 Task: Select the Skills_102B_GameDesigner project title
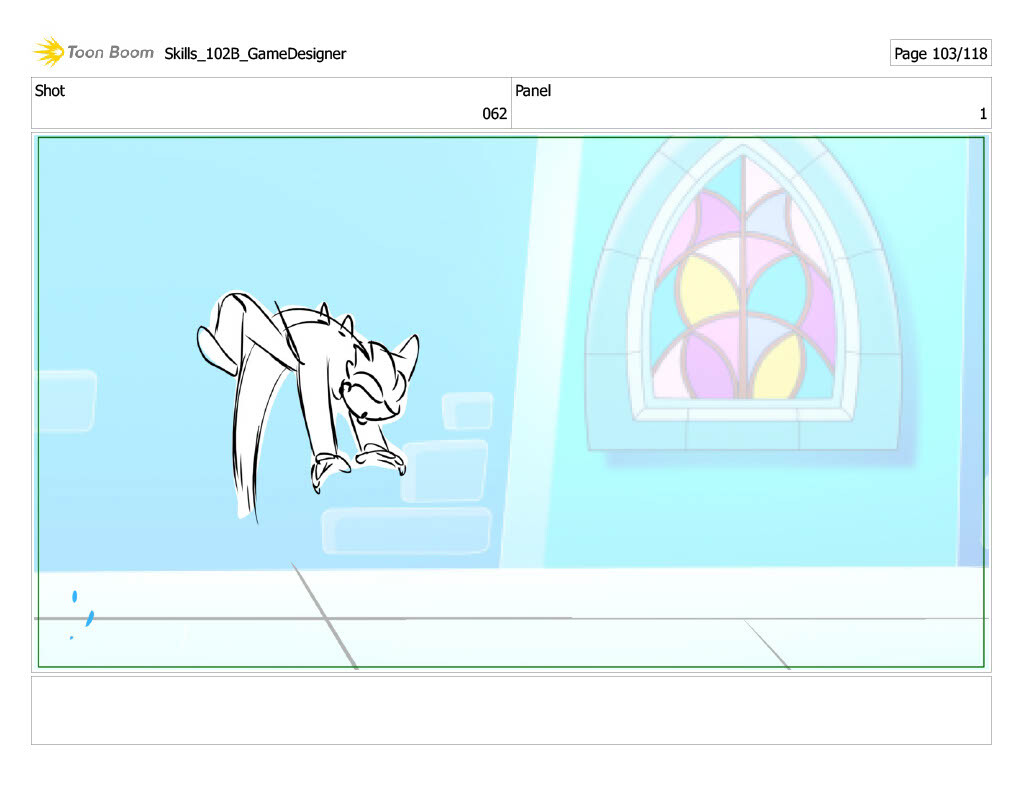click(x=255, y=54)
